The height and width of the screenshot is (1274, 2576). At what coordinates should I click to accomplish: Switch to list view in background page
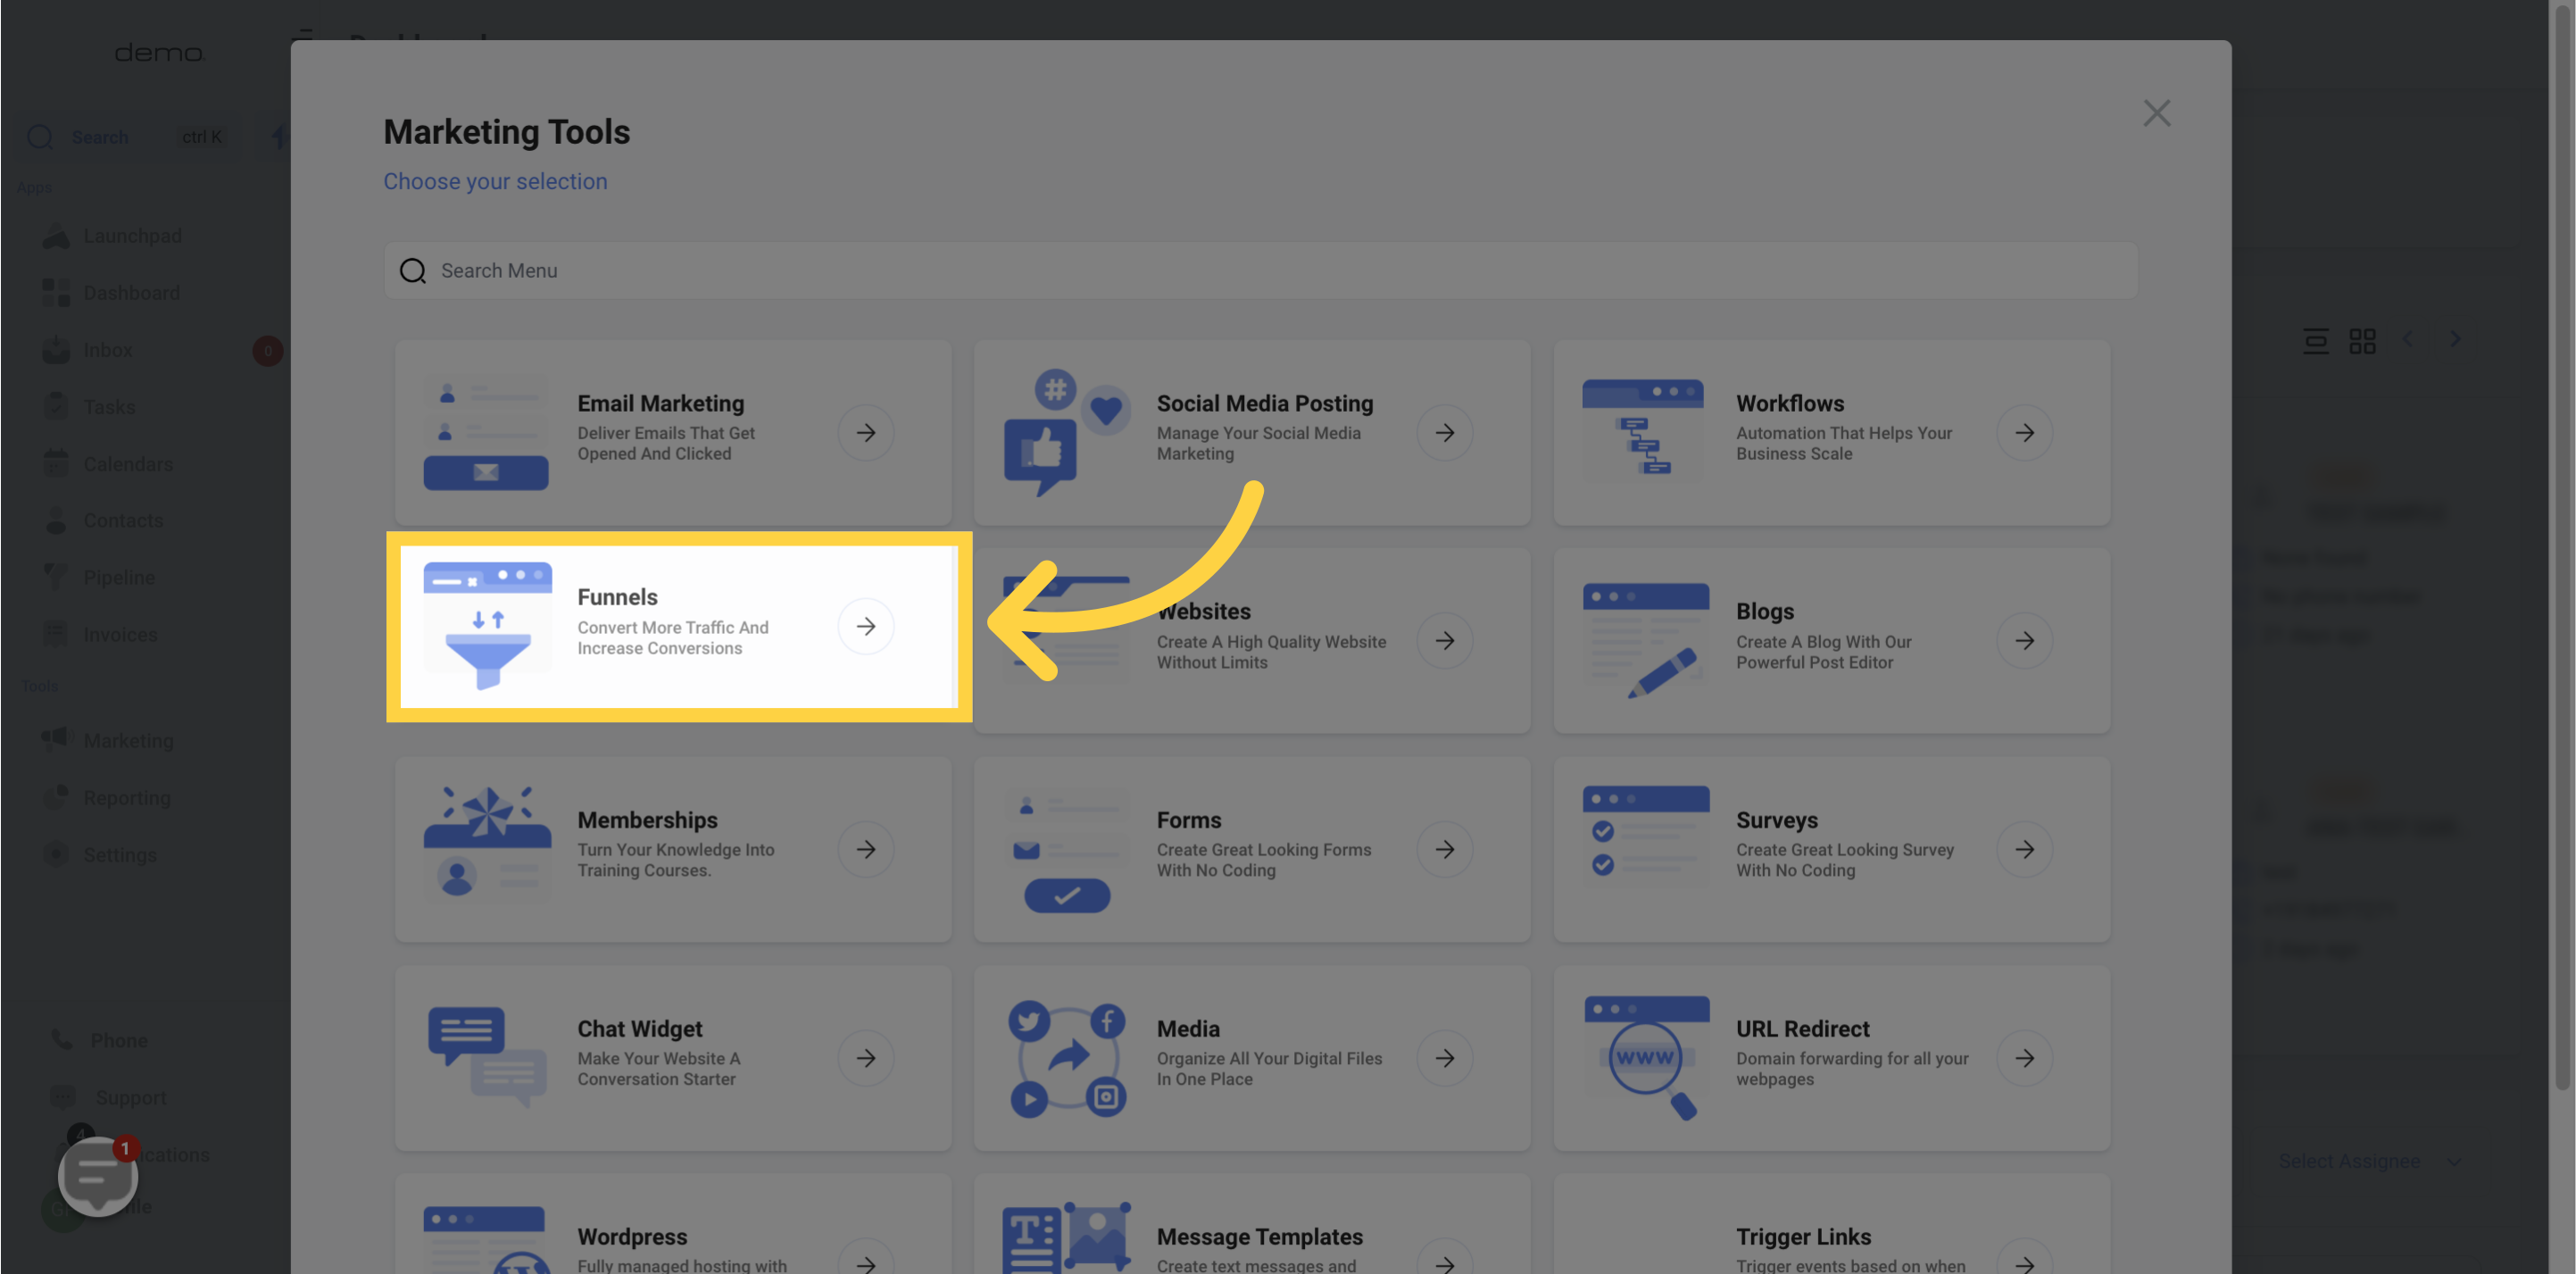point(2315,341)
